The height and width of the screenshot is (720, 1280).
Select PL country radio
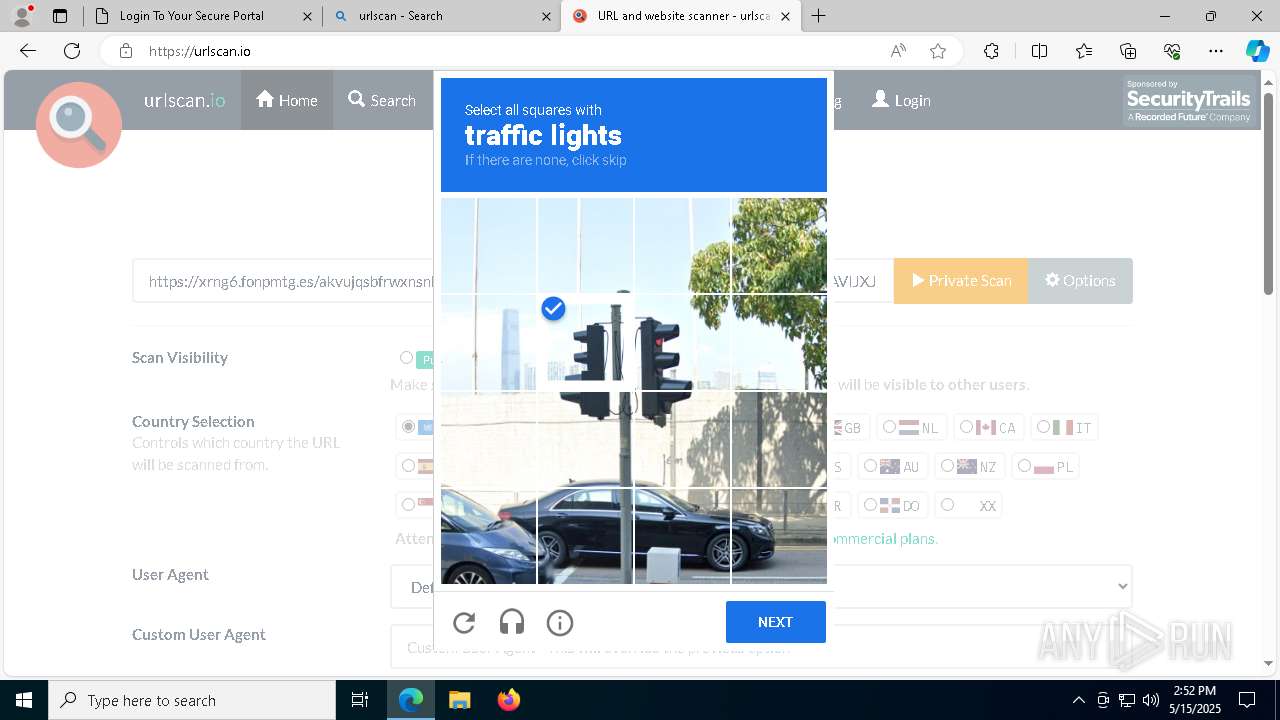click(1024, 466)
